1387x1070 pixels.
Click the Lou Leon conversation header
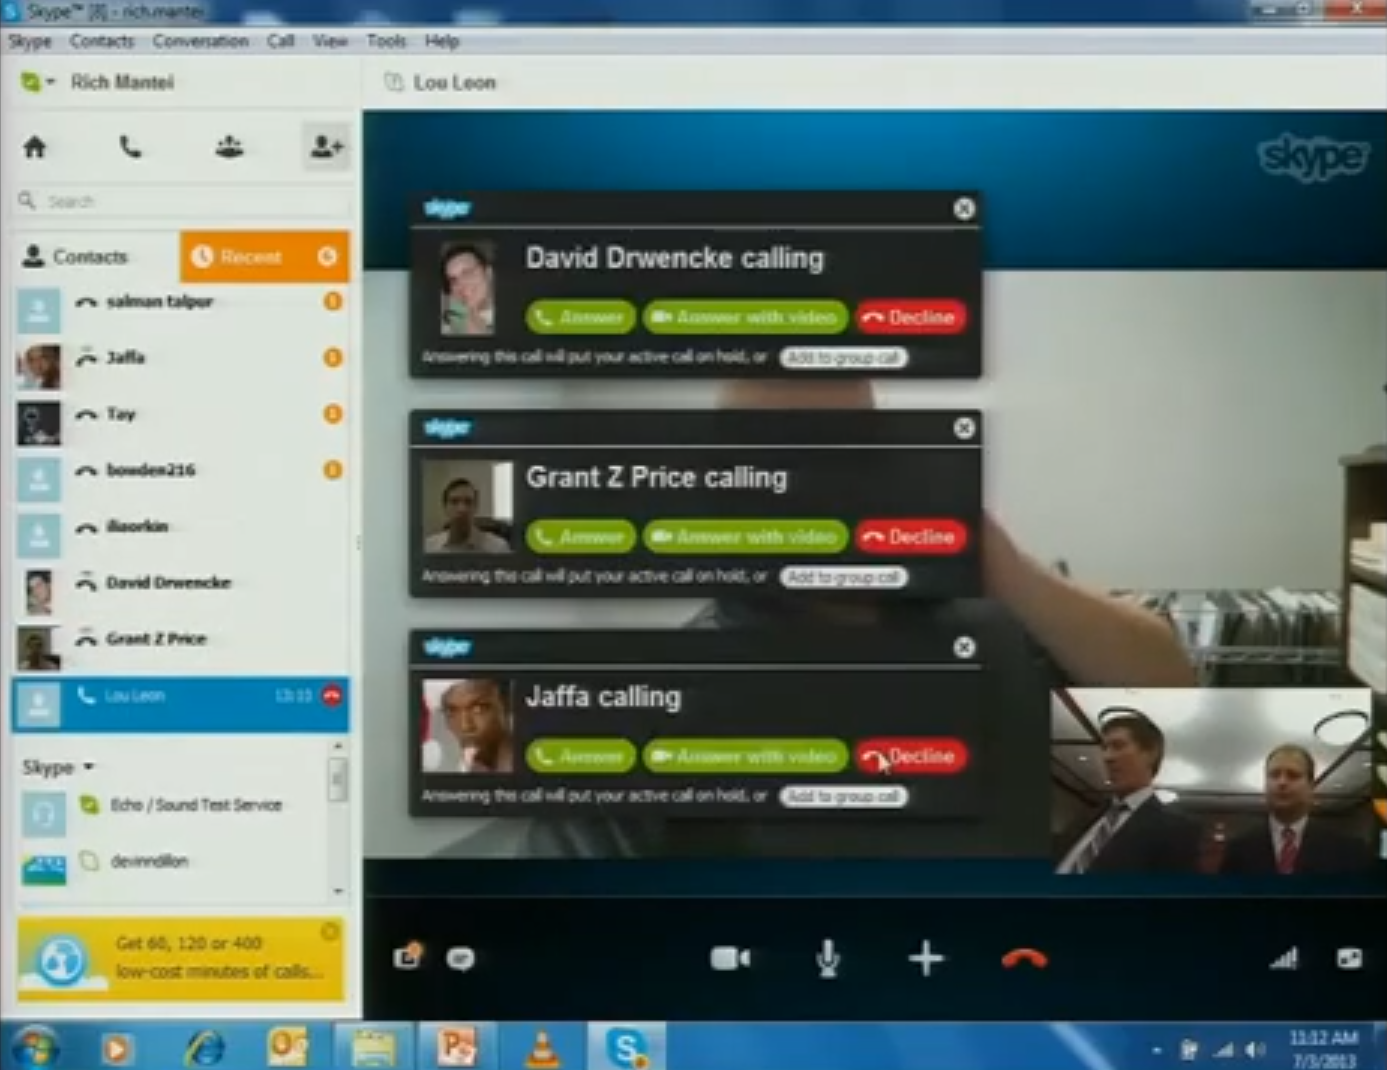(x=455, y=83)
